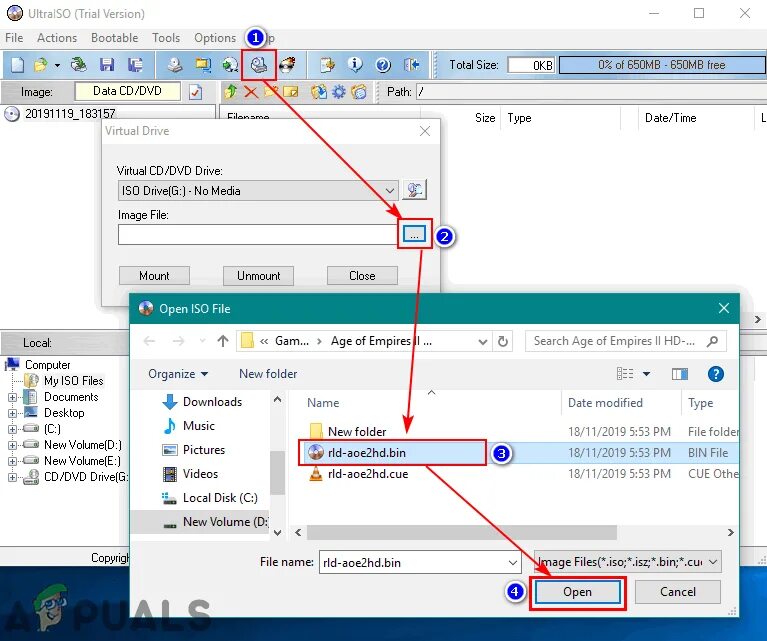Image resolution: width=767 pixels, height=641 pixels.
Task: Open the Tools menu
Action: [166, 38]
